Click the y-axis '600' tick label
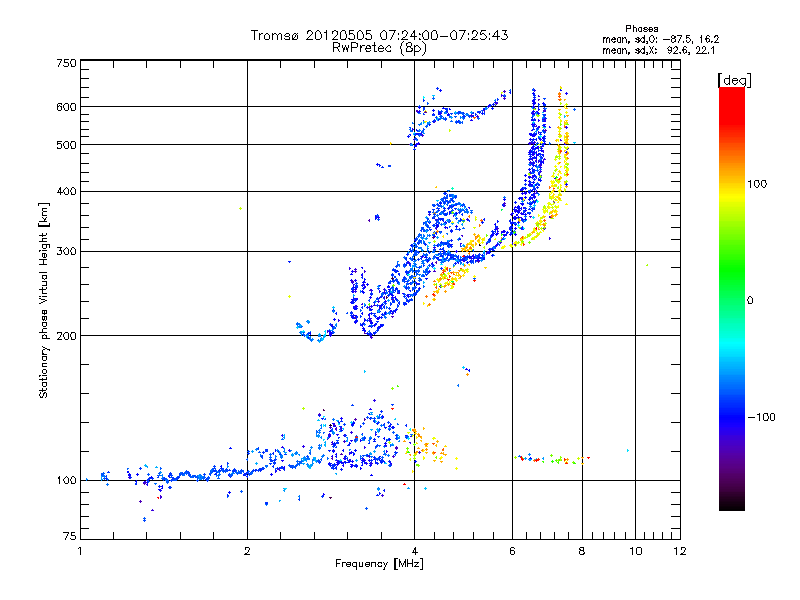Image resolution: width=800 pixels, height=600 pixels. coord(67,107)
